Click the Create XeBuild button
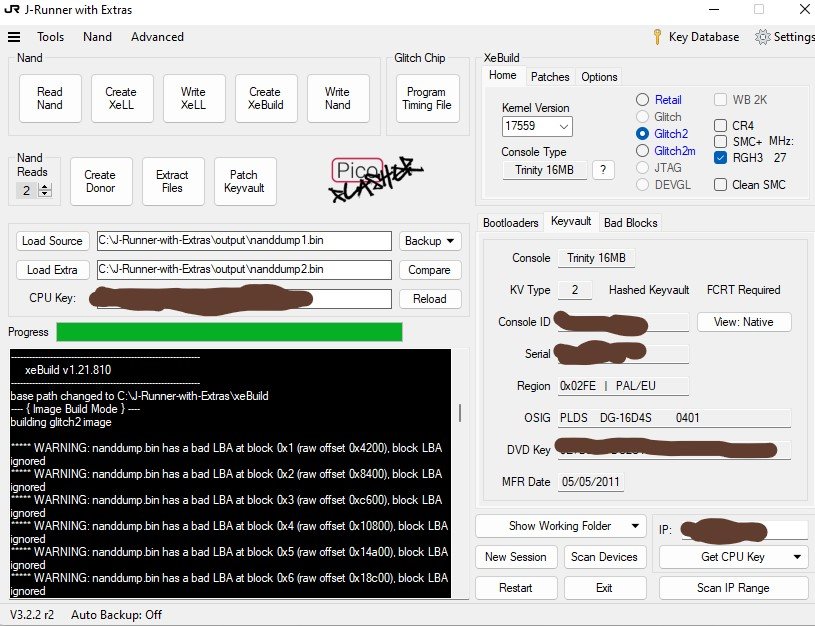Screen dimensions: 815x626 point(266,98)
